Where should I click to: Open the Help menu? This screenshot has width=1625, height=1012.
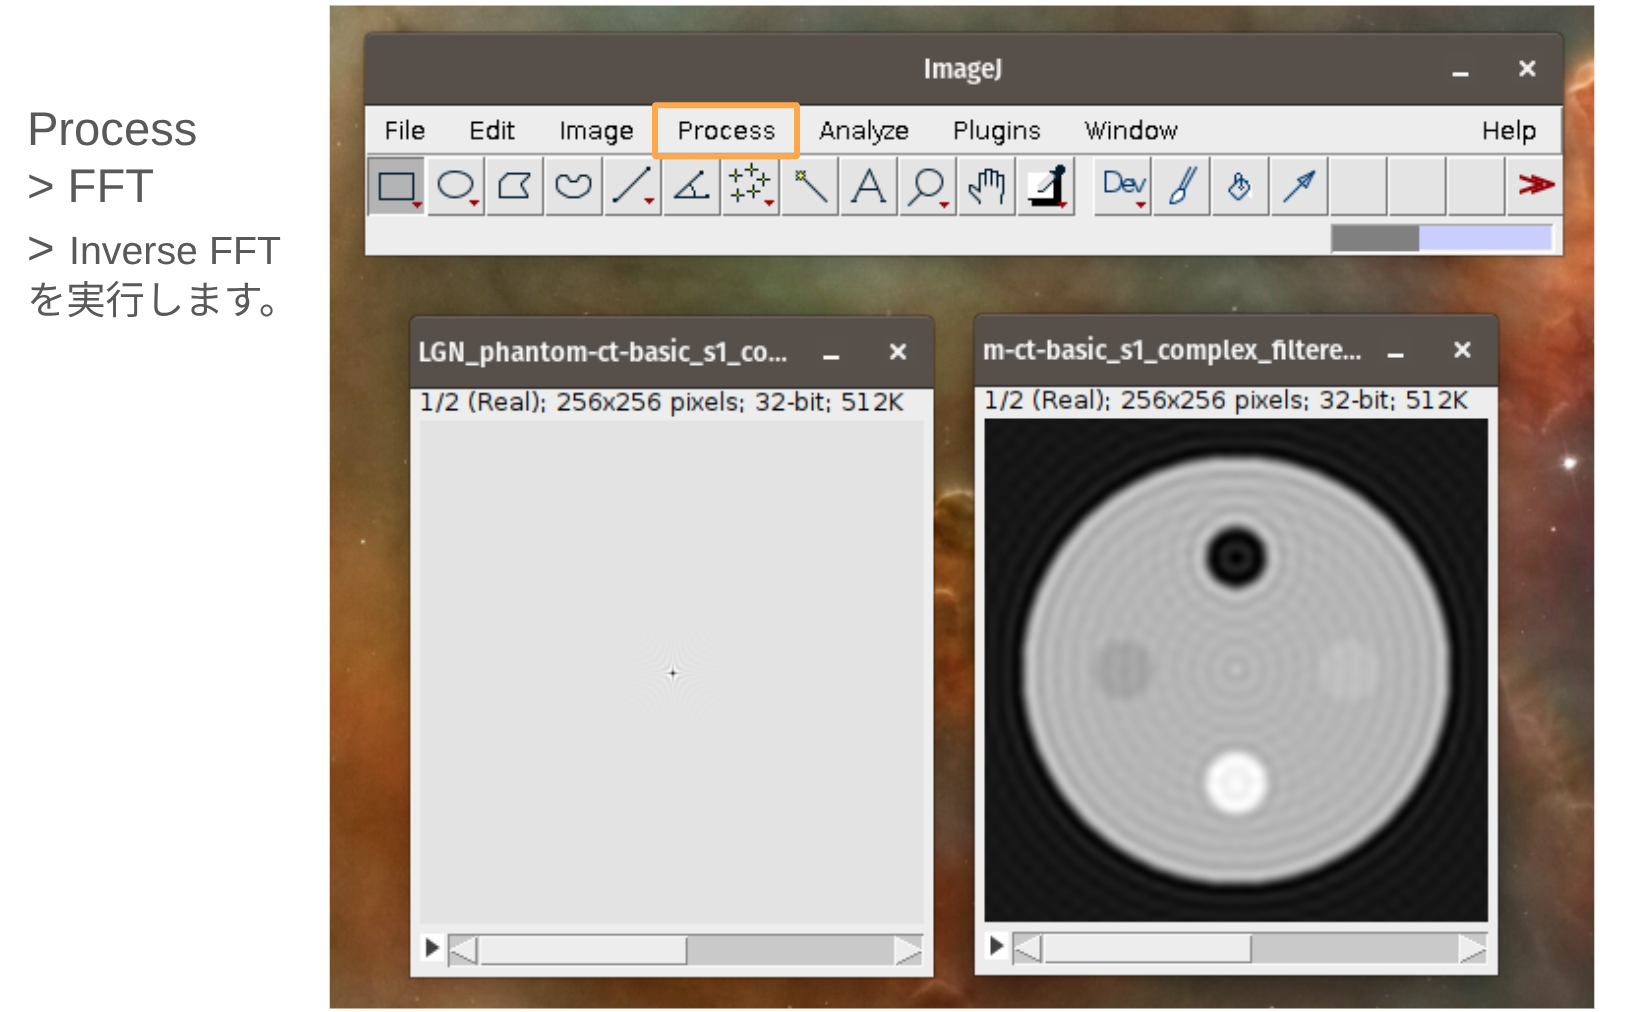pos(1509,131)
